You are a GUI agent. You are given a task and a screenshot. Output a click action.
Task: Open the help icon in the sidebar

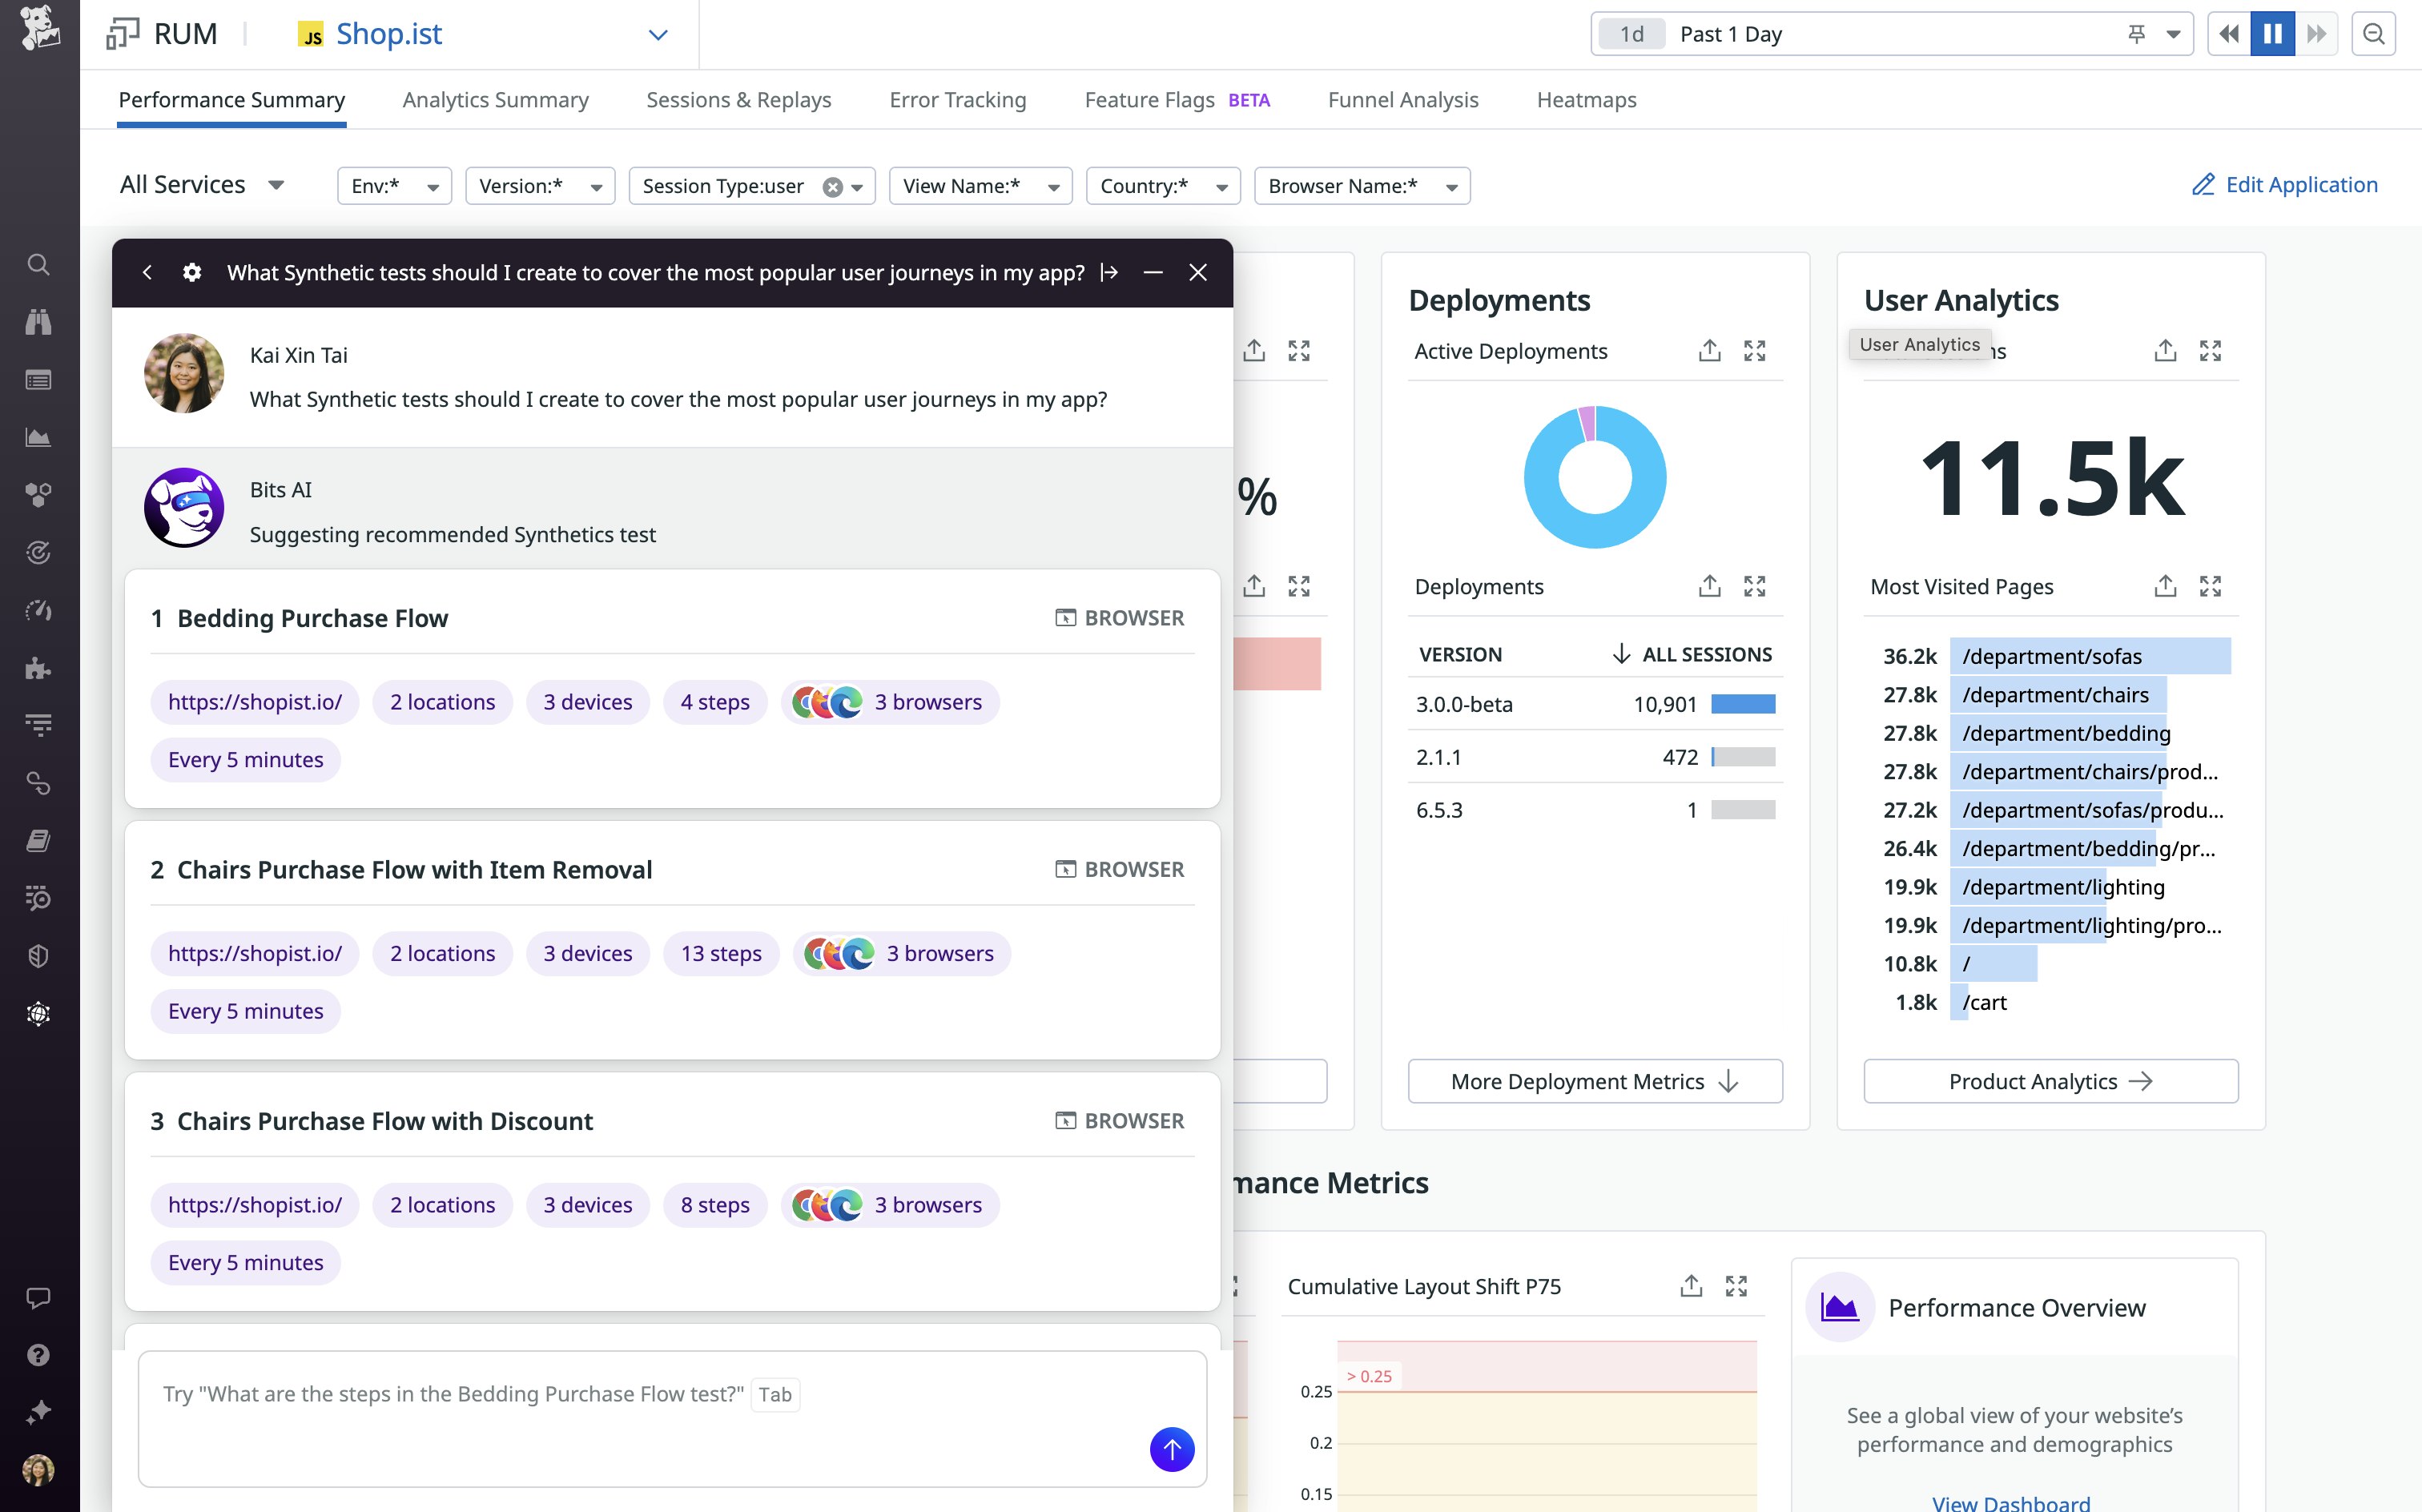(x=38, y=1355)
